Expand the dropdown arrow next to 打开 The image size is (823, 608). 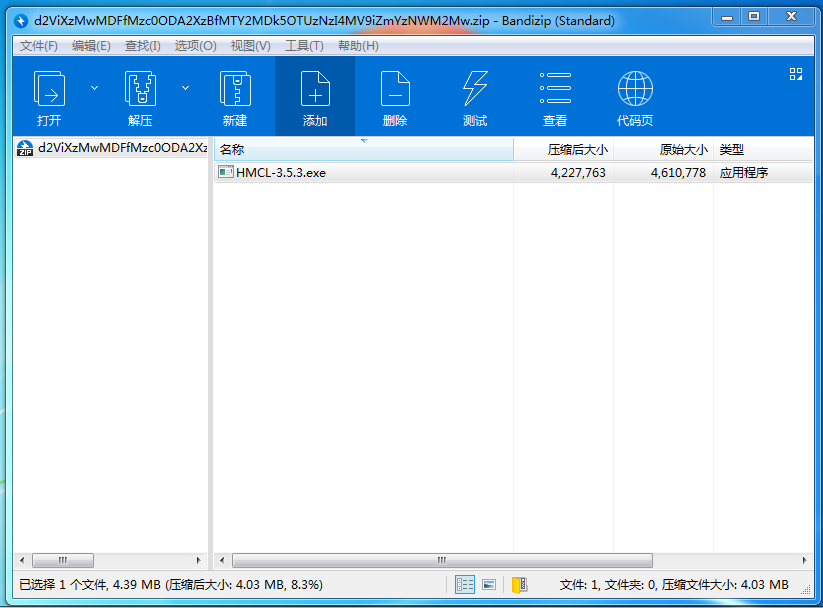coord(94,88)
